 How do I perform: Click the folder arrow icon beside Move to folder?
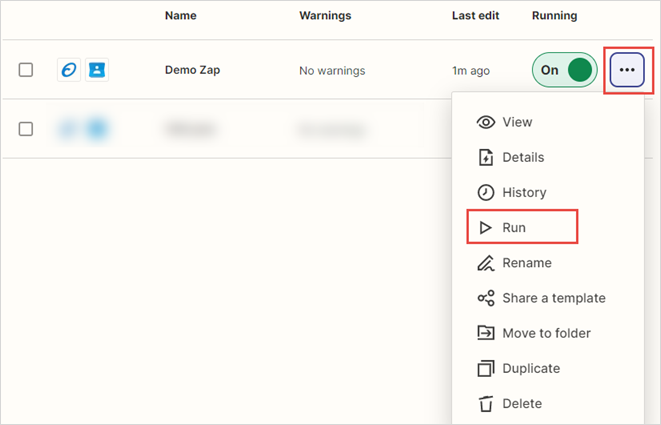[x=486, y=333]
